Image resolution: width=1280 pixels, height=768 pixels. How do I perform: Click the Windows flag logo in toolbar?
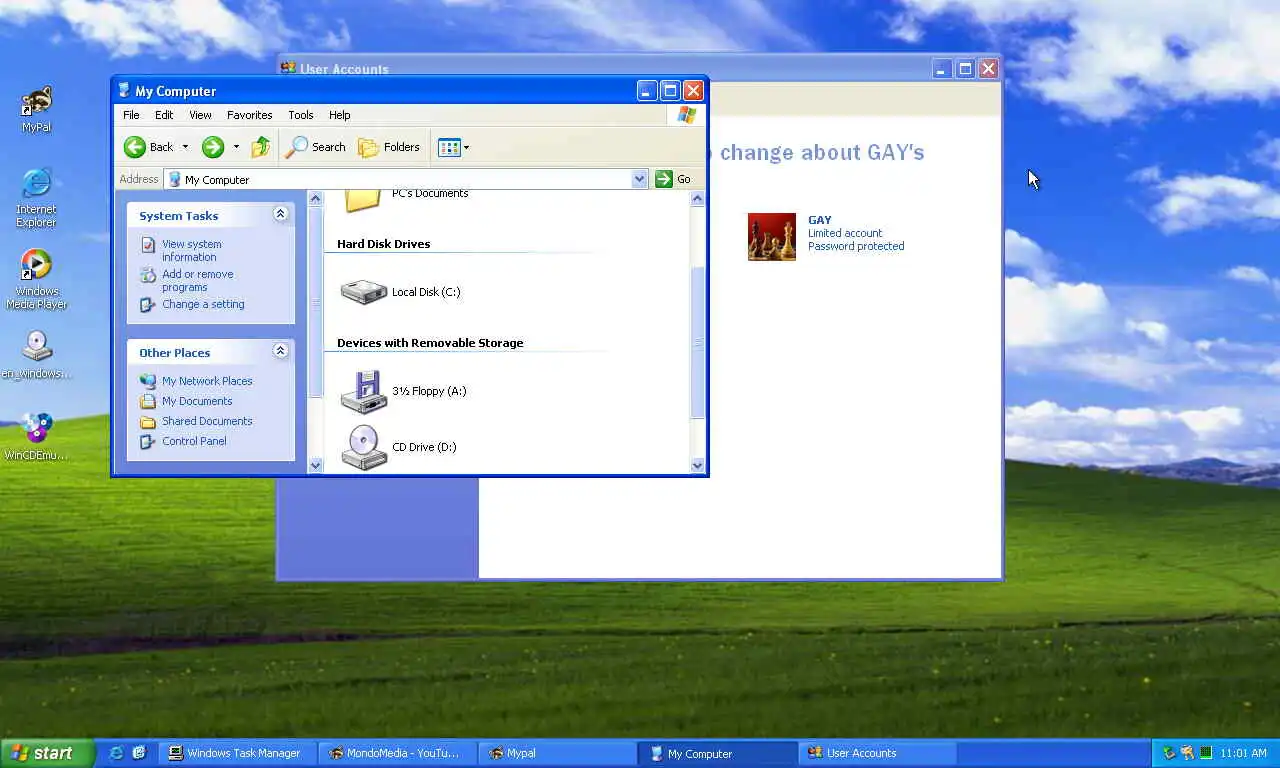[686, 115]
